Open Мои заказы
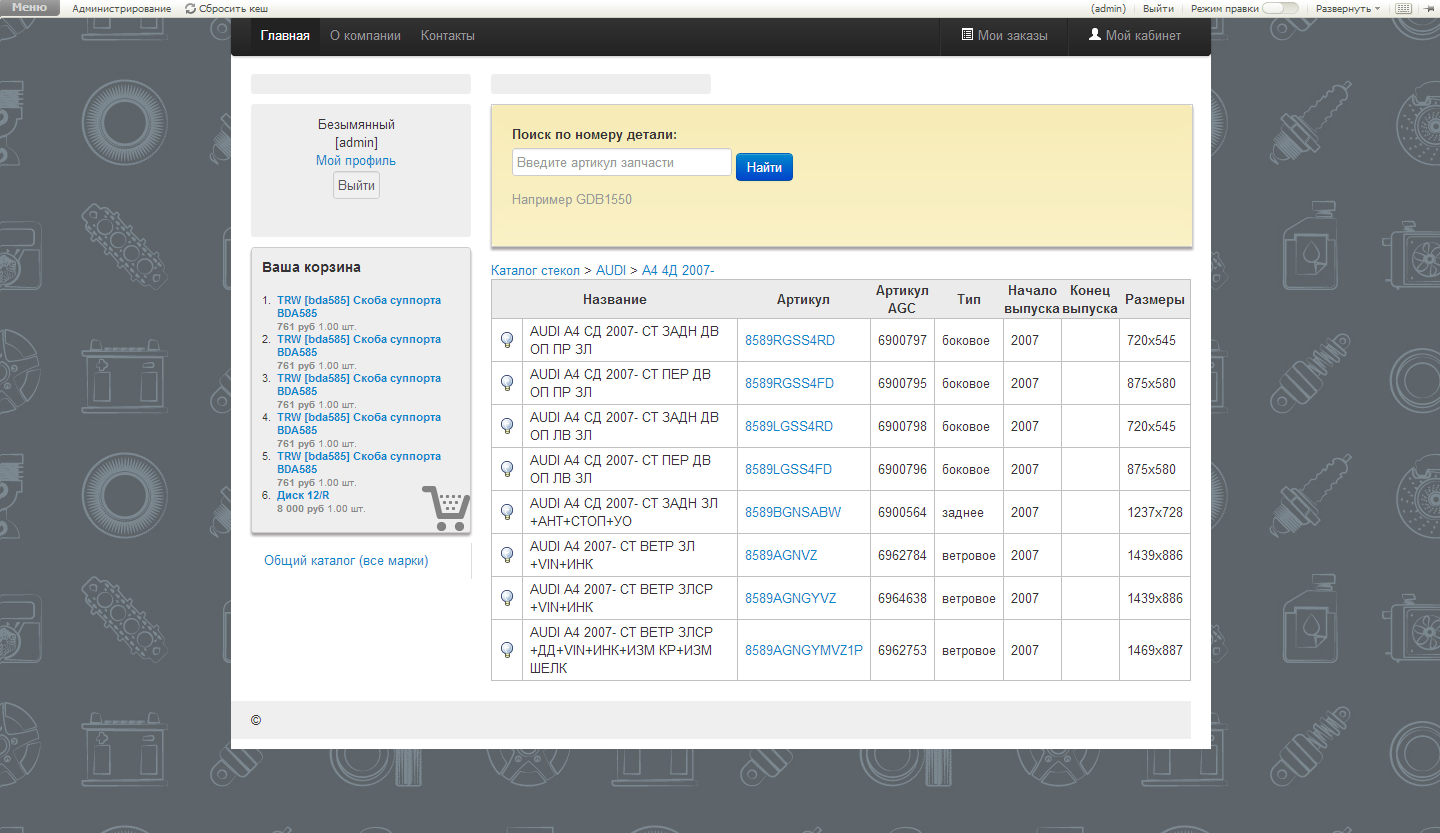This screenshot has width=1440, height=833. (1004, 36)
